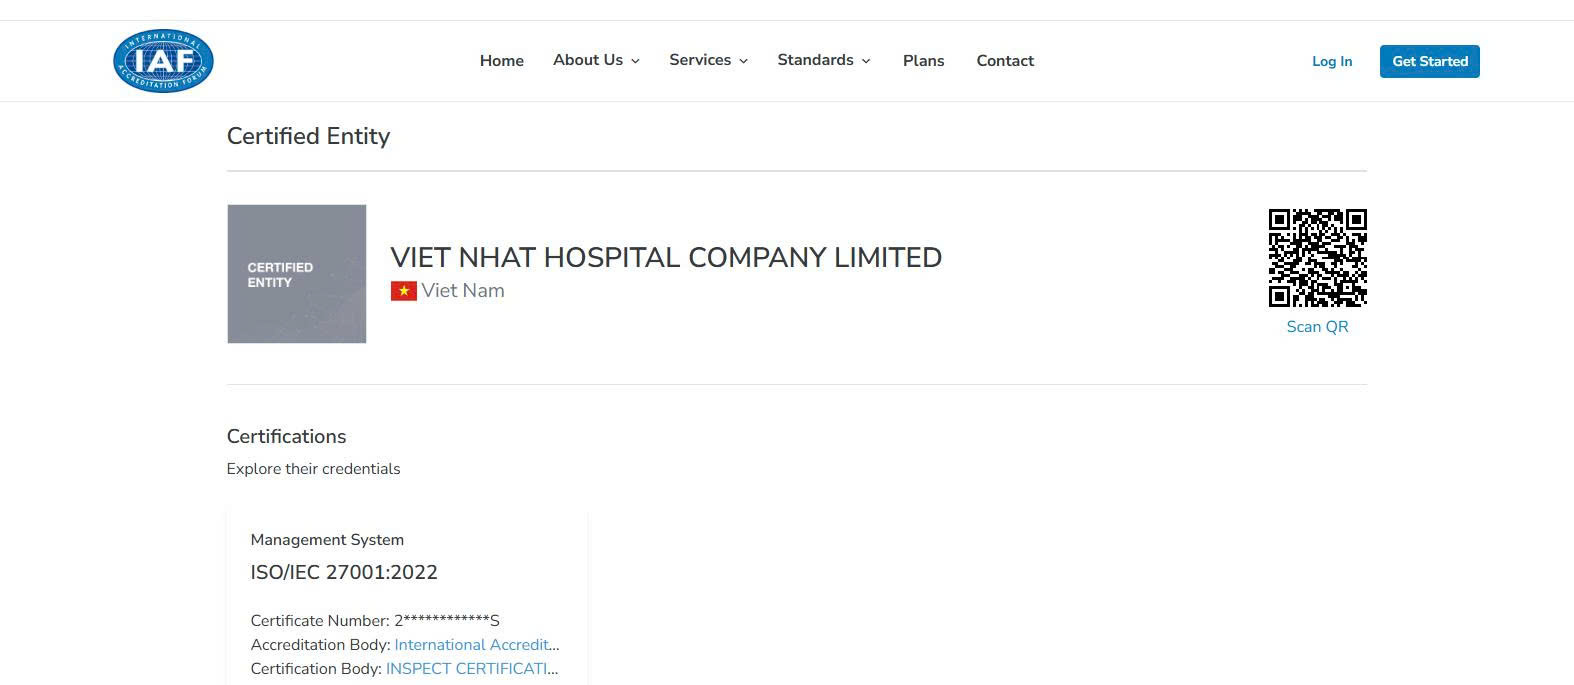Click the Viet Nam flag icon

[x=403, y=291]
